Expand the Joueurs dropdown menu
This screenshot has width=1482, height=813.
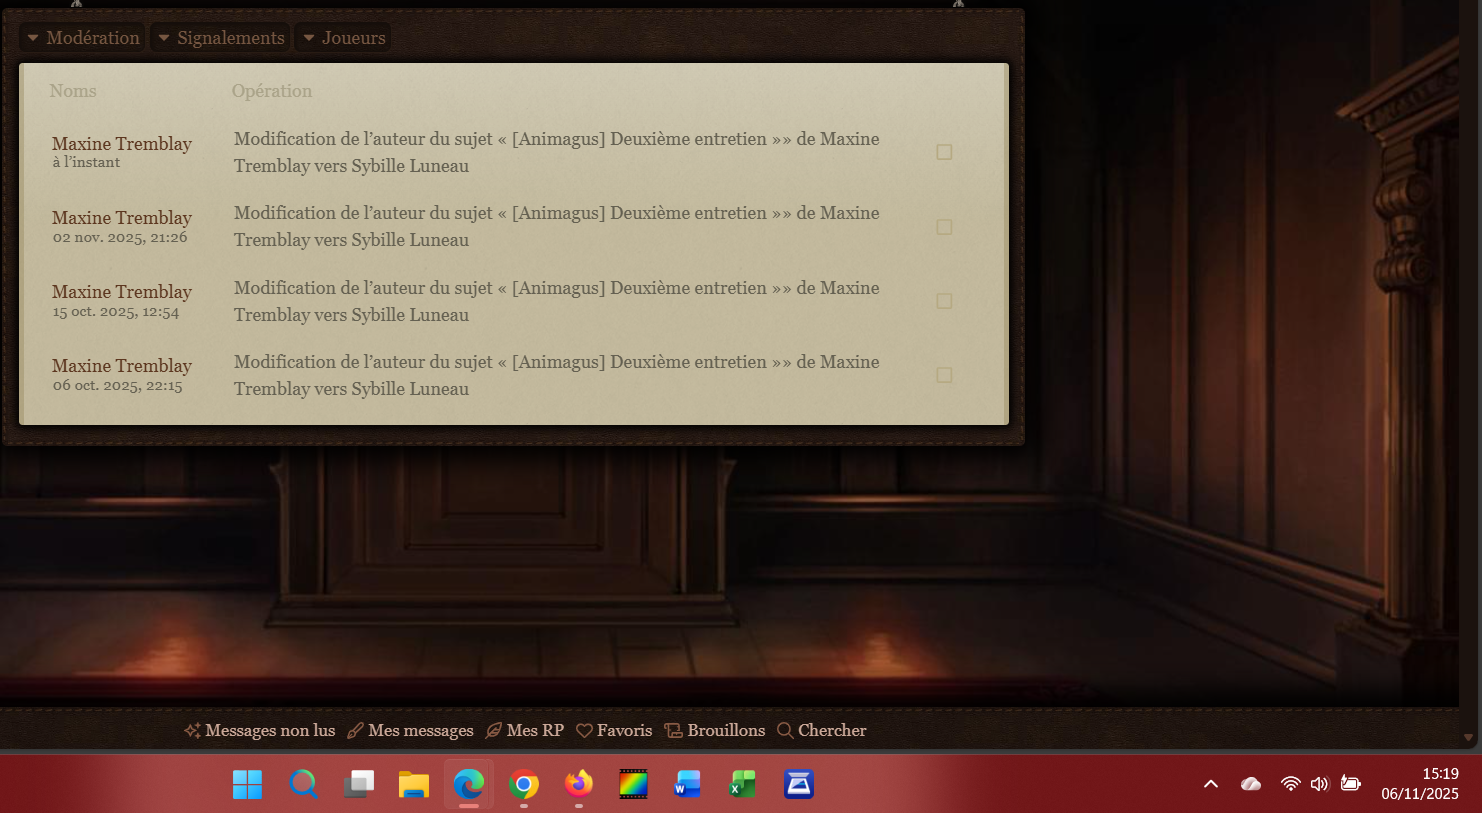point(343,38)
